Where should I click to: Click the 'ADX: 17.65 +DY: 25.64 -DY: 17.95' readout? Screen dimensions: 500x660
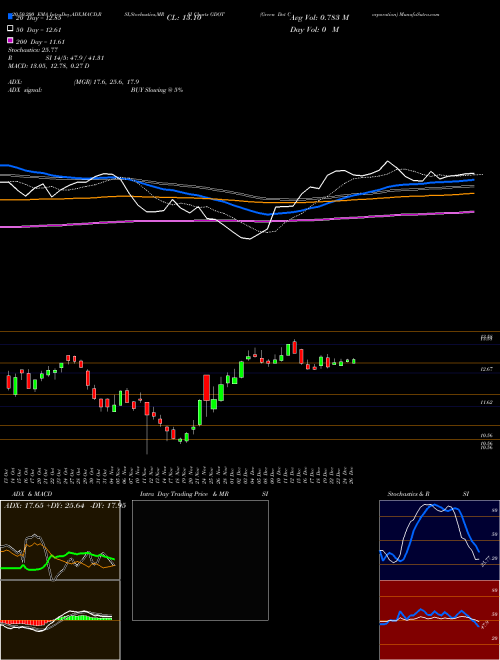(x=65, y=506)
